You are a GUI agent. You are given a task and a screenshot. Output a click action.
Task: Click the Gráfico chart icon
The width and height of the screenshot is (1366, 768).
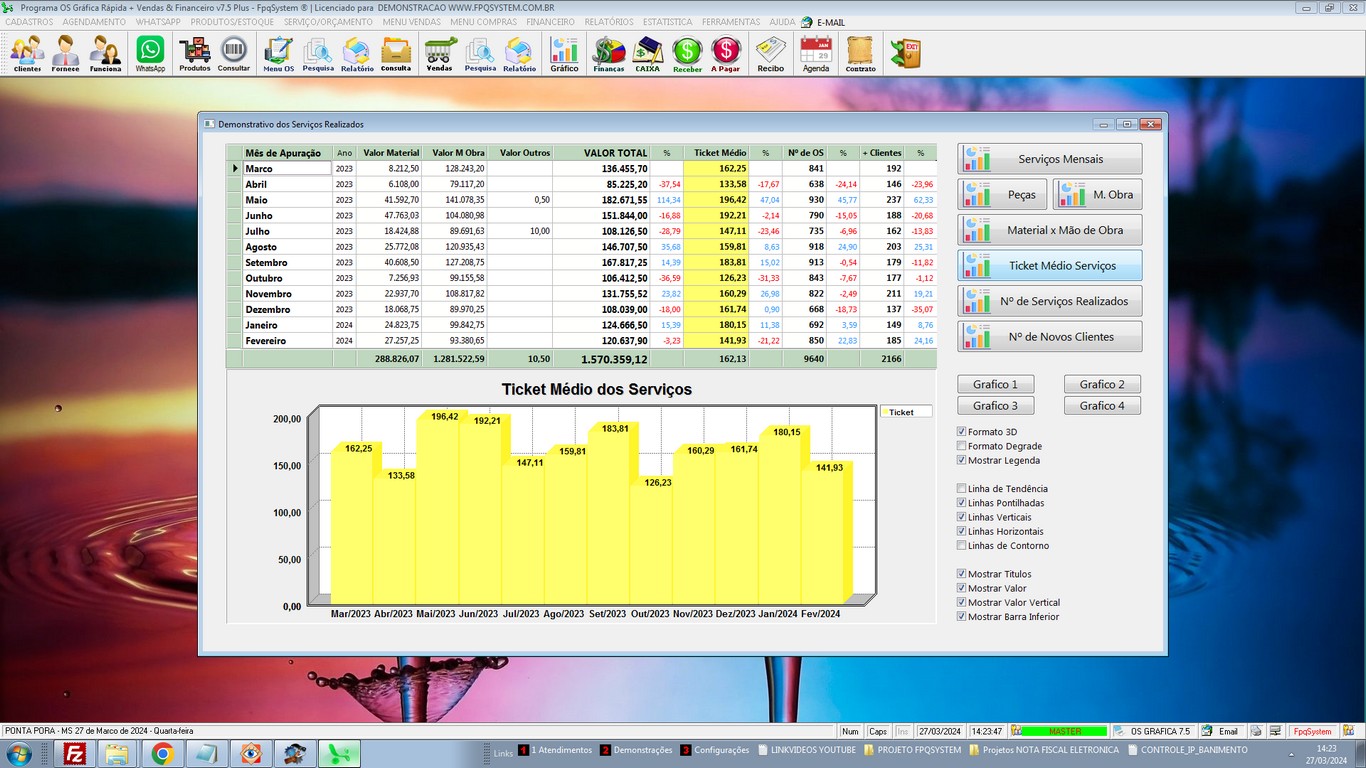pos(564,53)
